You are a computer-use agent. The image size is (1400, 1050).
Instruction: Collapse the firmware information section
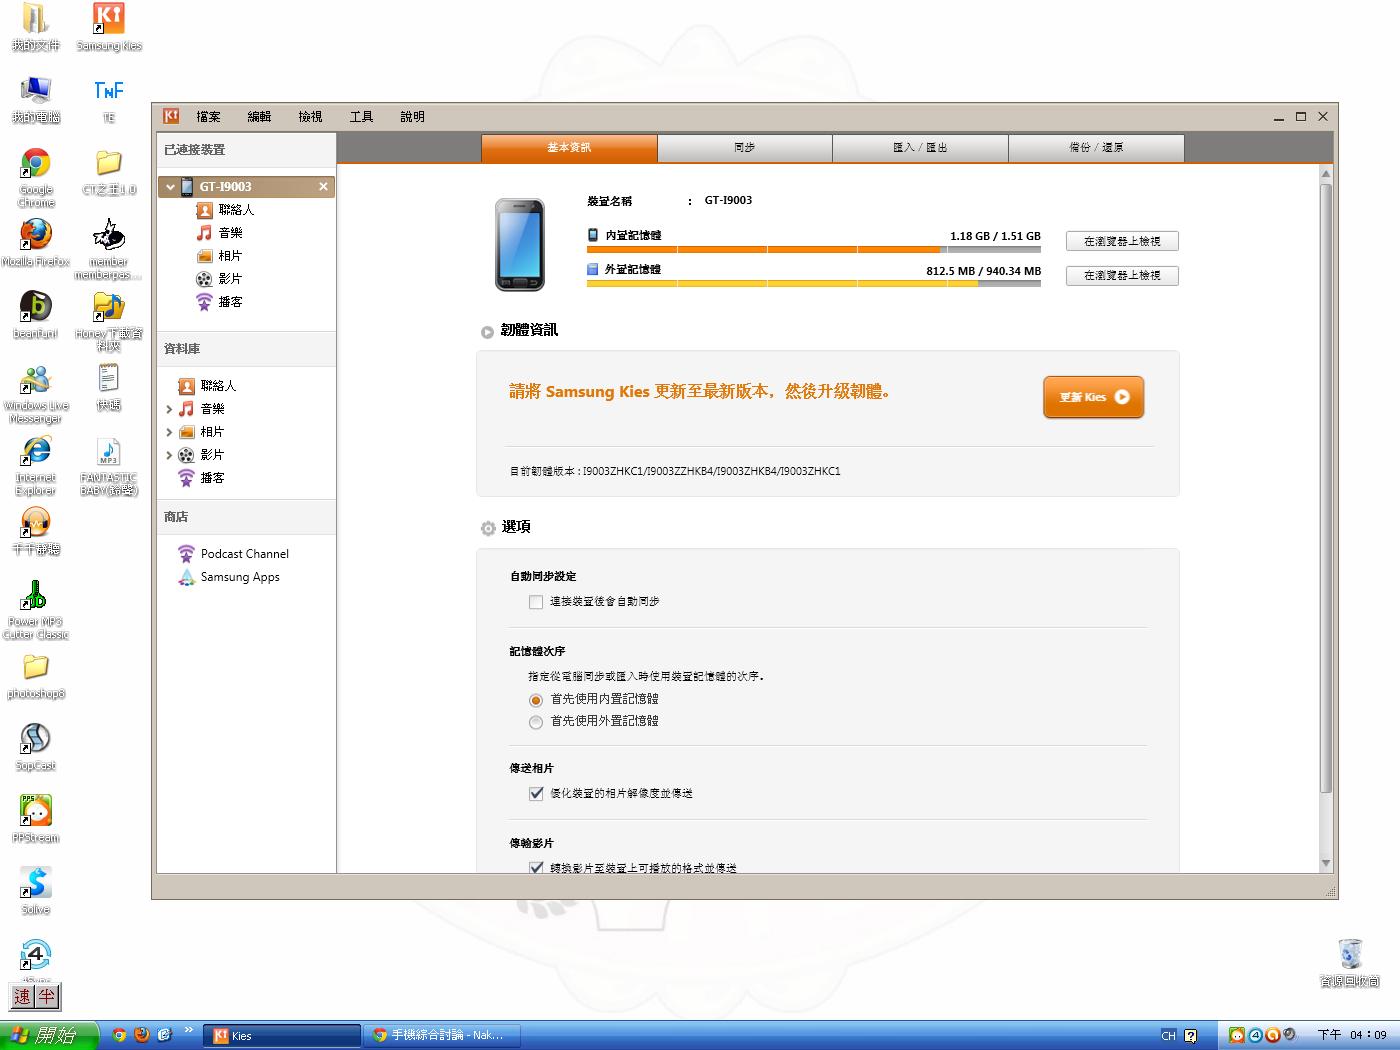click(487, 332)
